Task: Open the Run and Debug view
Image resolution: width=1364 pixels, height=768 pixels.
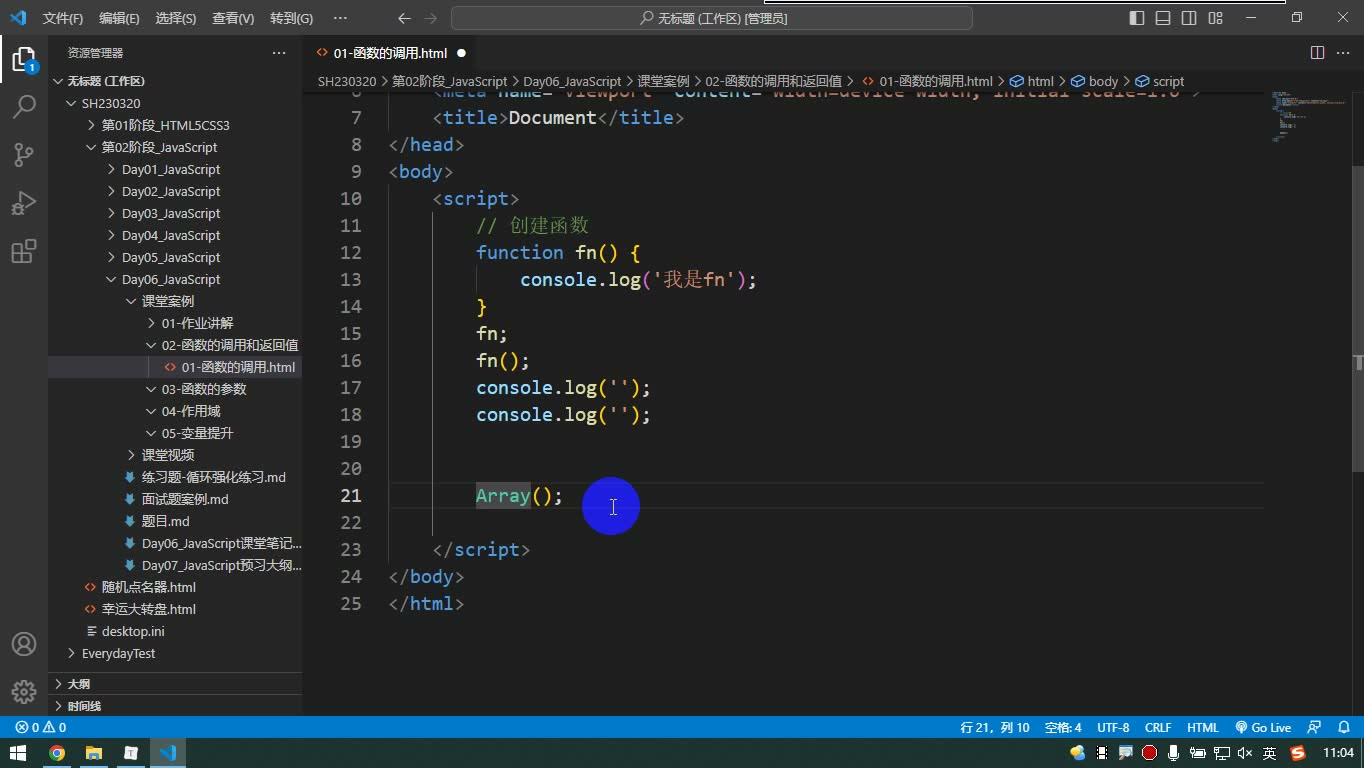Action: point(24,203)
